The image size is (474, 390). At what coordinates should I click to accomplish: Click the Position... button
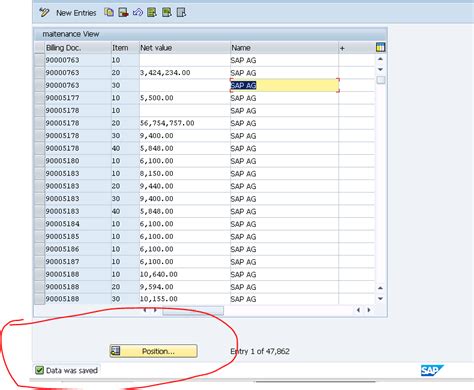pos(153,351)
